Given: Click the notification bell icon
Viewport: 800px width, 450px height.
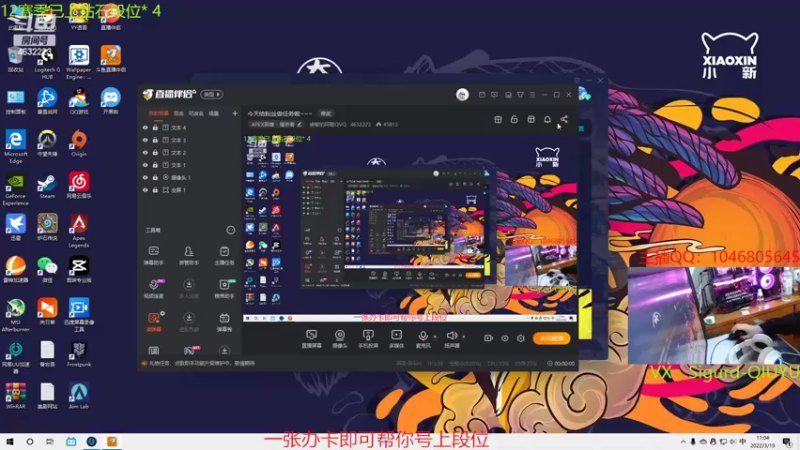Looking at the screenshot, I should pyautogui.click(x=547, y=119).
